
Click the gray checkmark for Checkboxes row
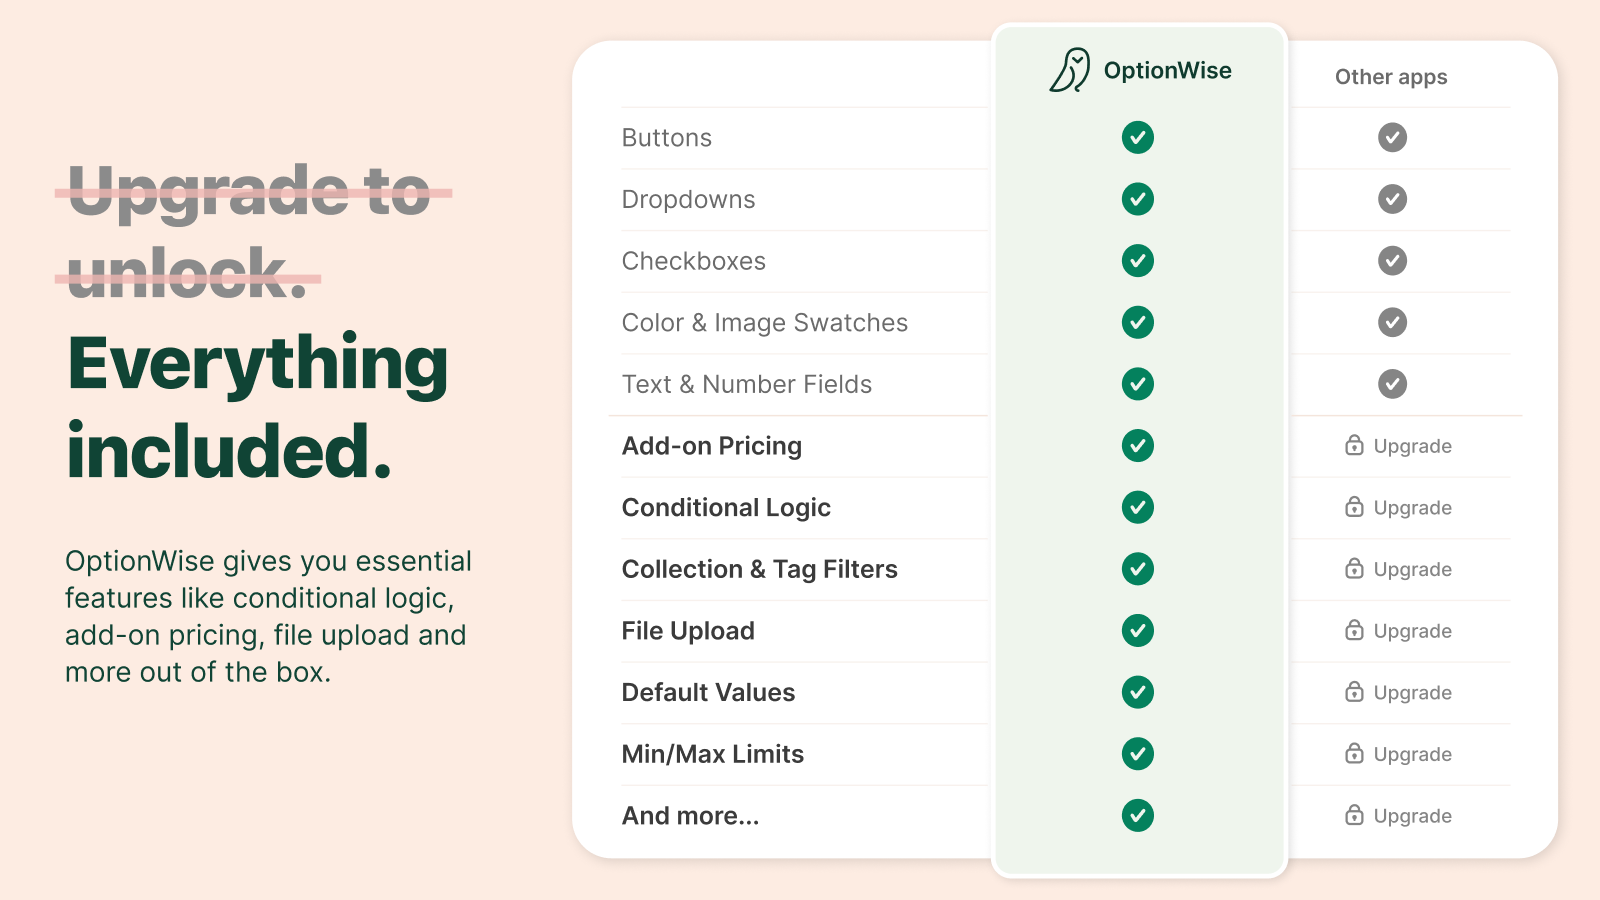click(x=1392, y=261)
